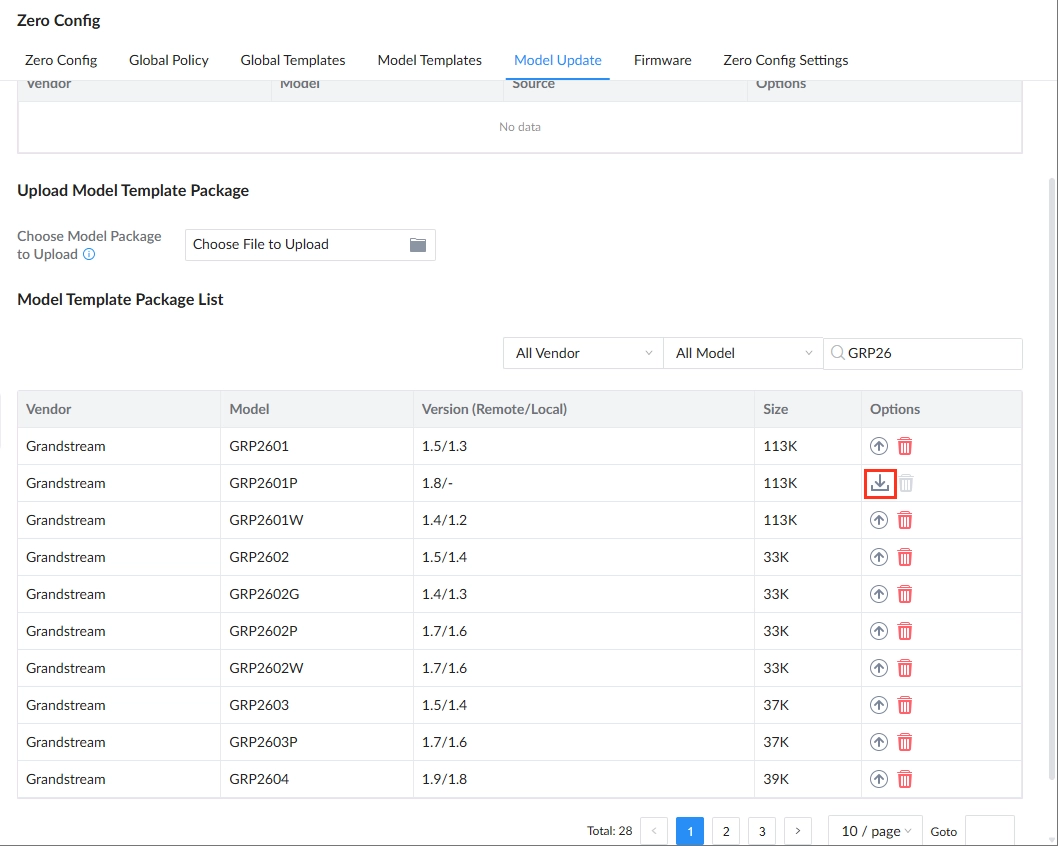The image size is (1058, 846).
Task: Click the Model column header of package list
Action: point(317,409)
